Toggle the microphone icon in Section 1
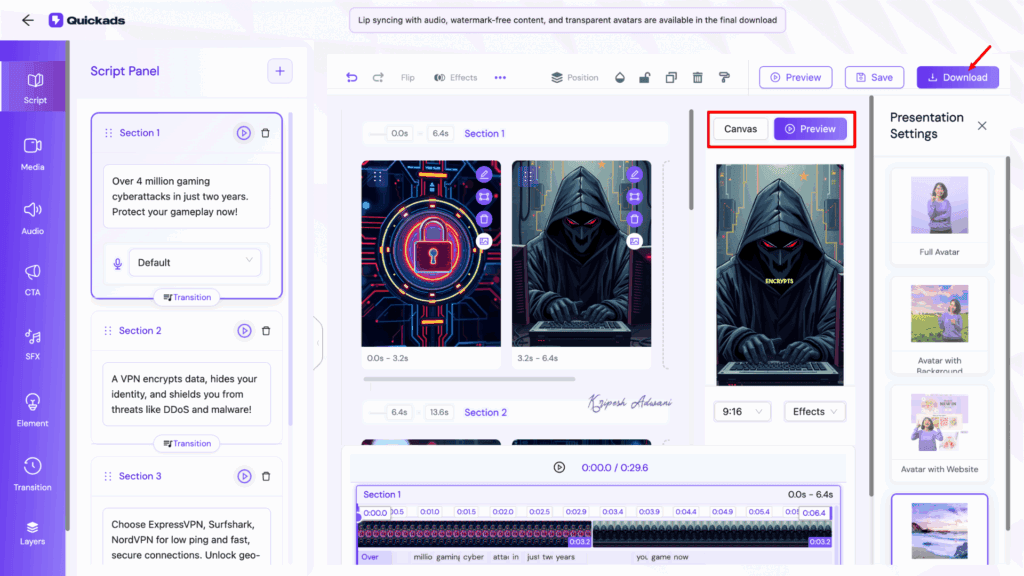 coord(118,262)
